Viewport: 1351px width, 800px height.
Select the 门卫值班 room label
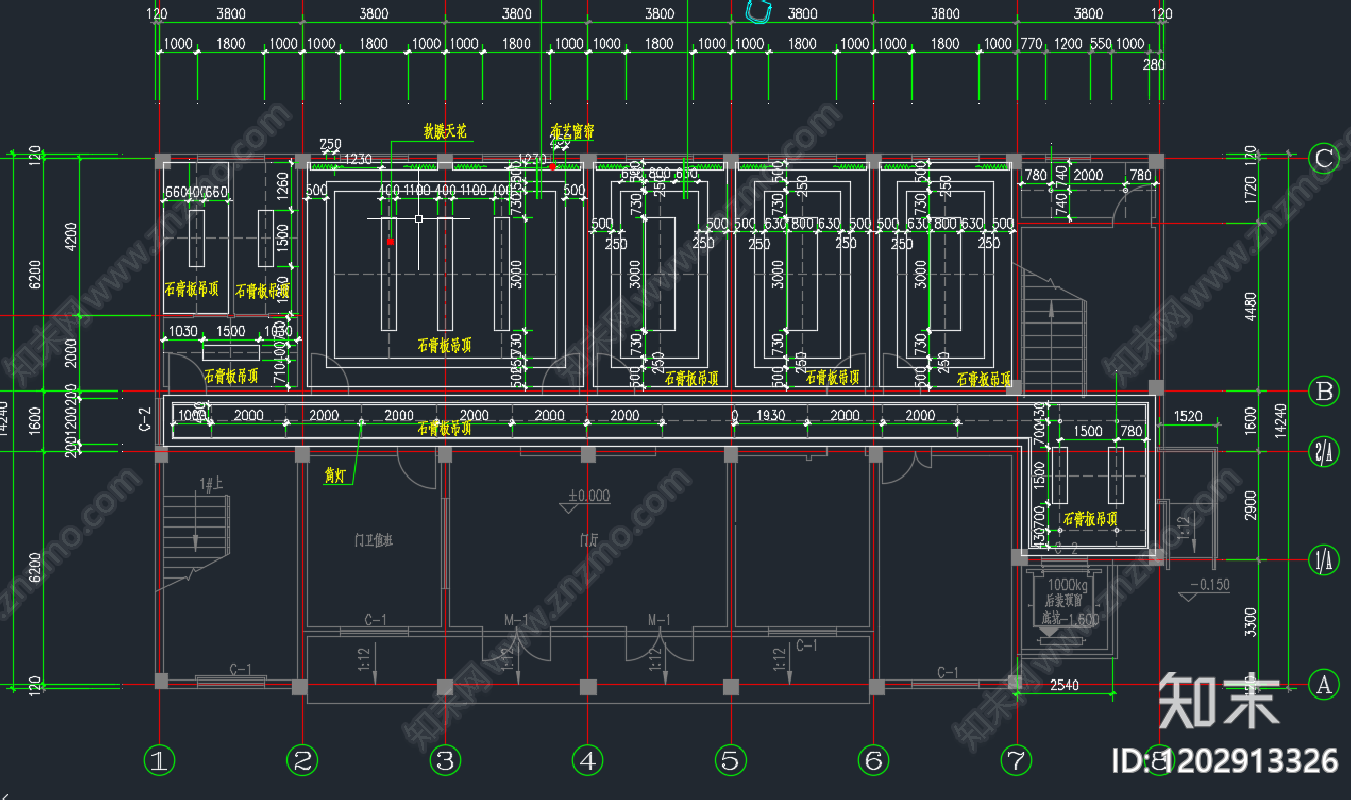click(373, 540)
